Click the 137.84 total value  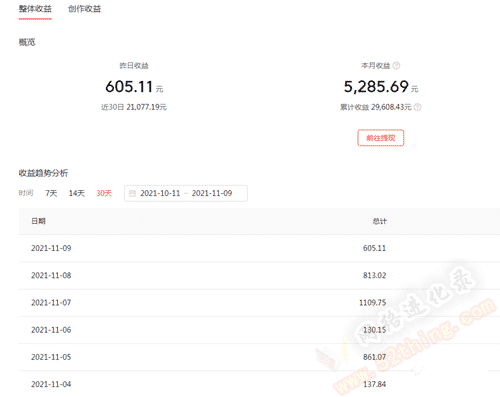coord(374,384)
